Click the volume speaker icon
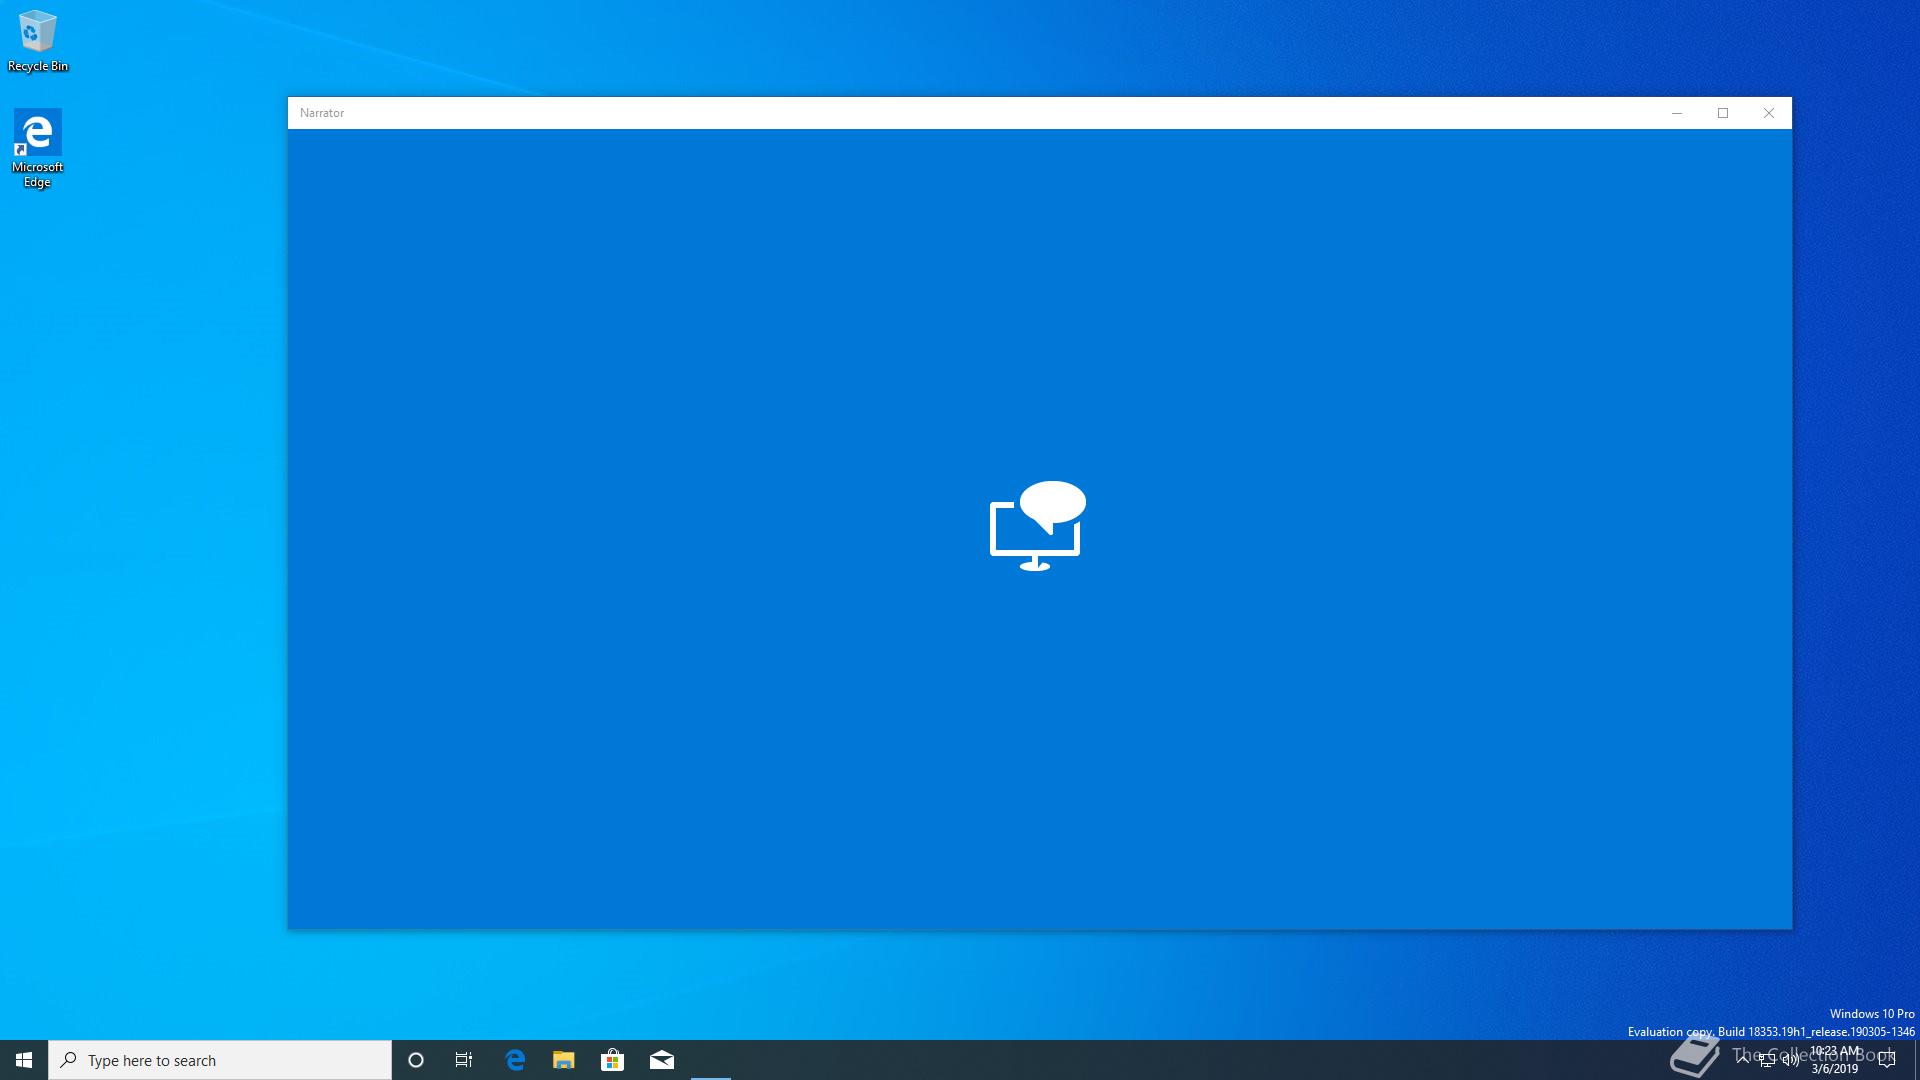Screen dimensions: 1920x1080 tap(1791, 1060)
